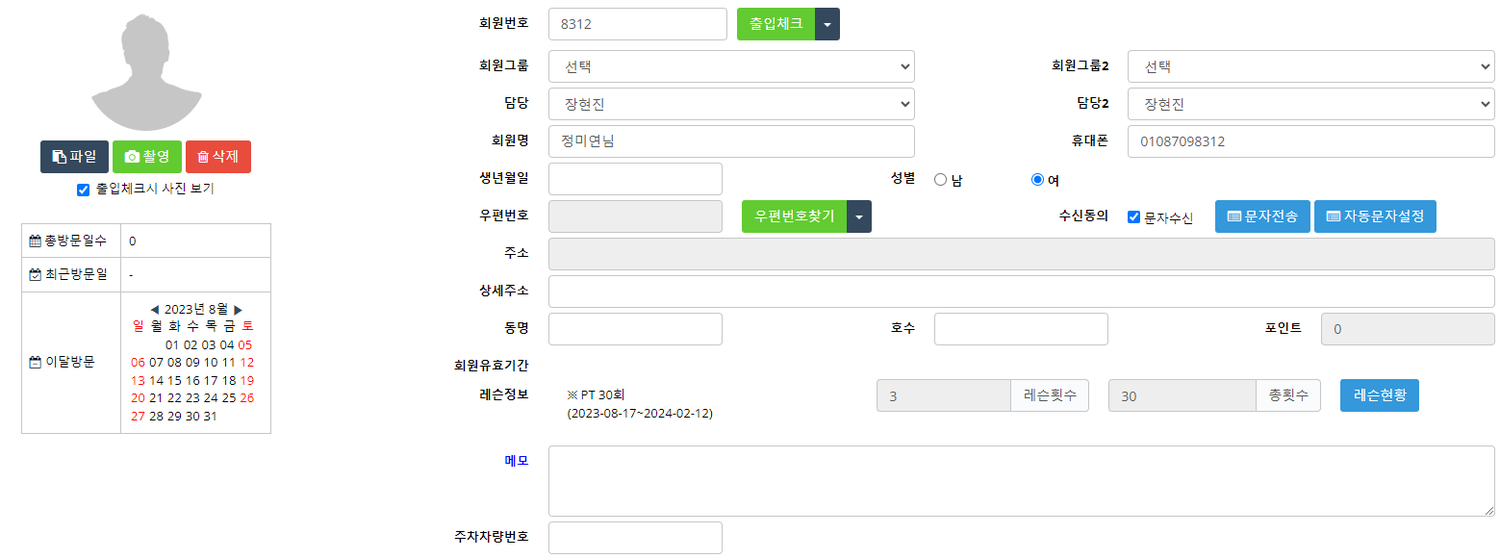Open the 회원그룹2 select dropdown
Viewport: 1500px width, 559px height.
(1310, 67)
